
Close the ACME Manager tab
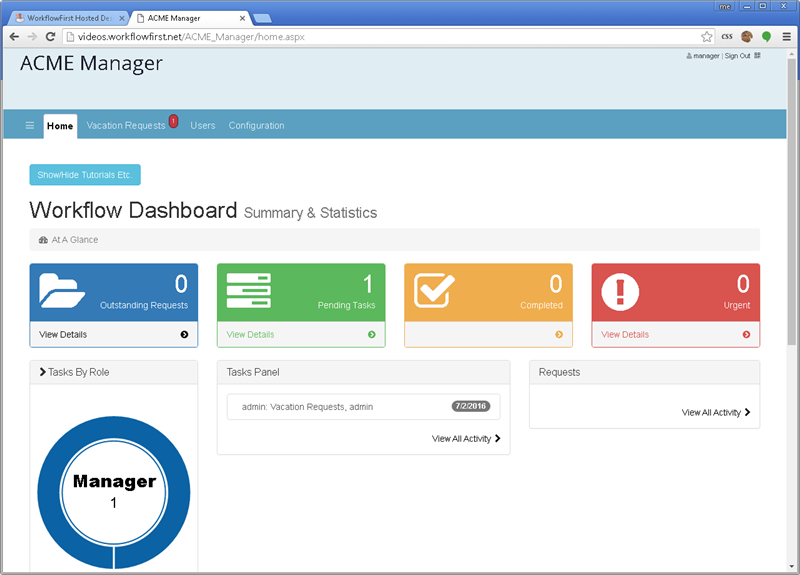(x=242, y=18)
